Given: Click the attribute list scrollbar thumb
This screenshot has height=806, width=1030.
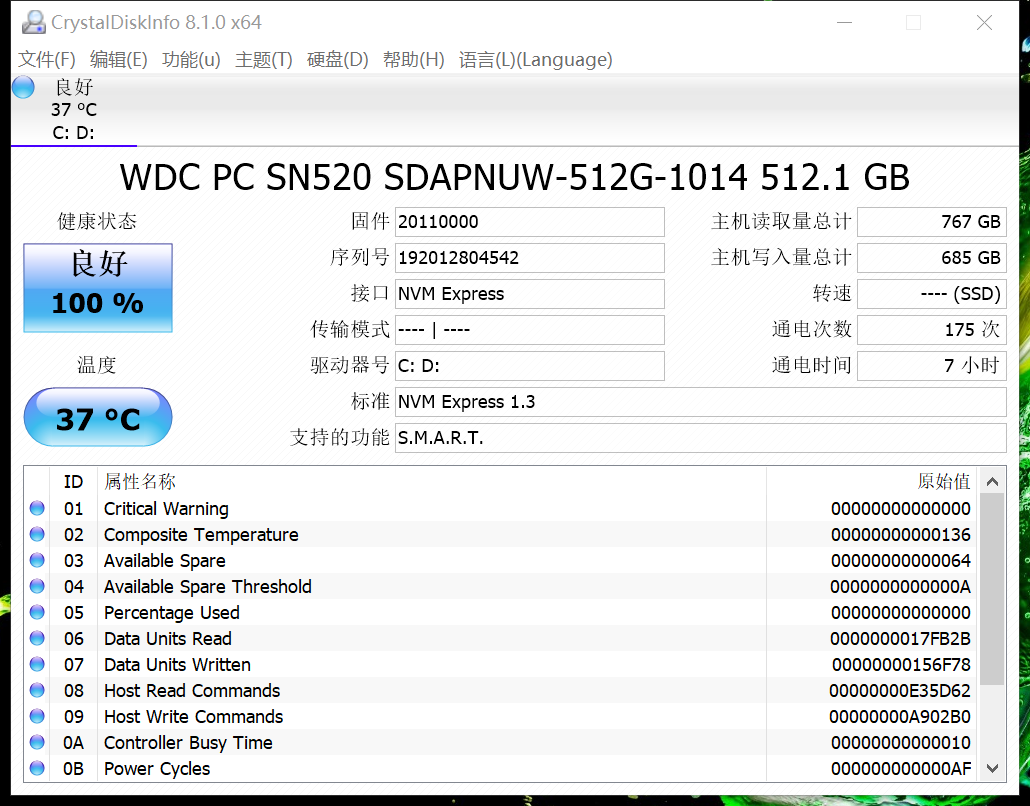Looking at the screenshot, I should click(991, 588).
